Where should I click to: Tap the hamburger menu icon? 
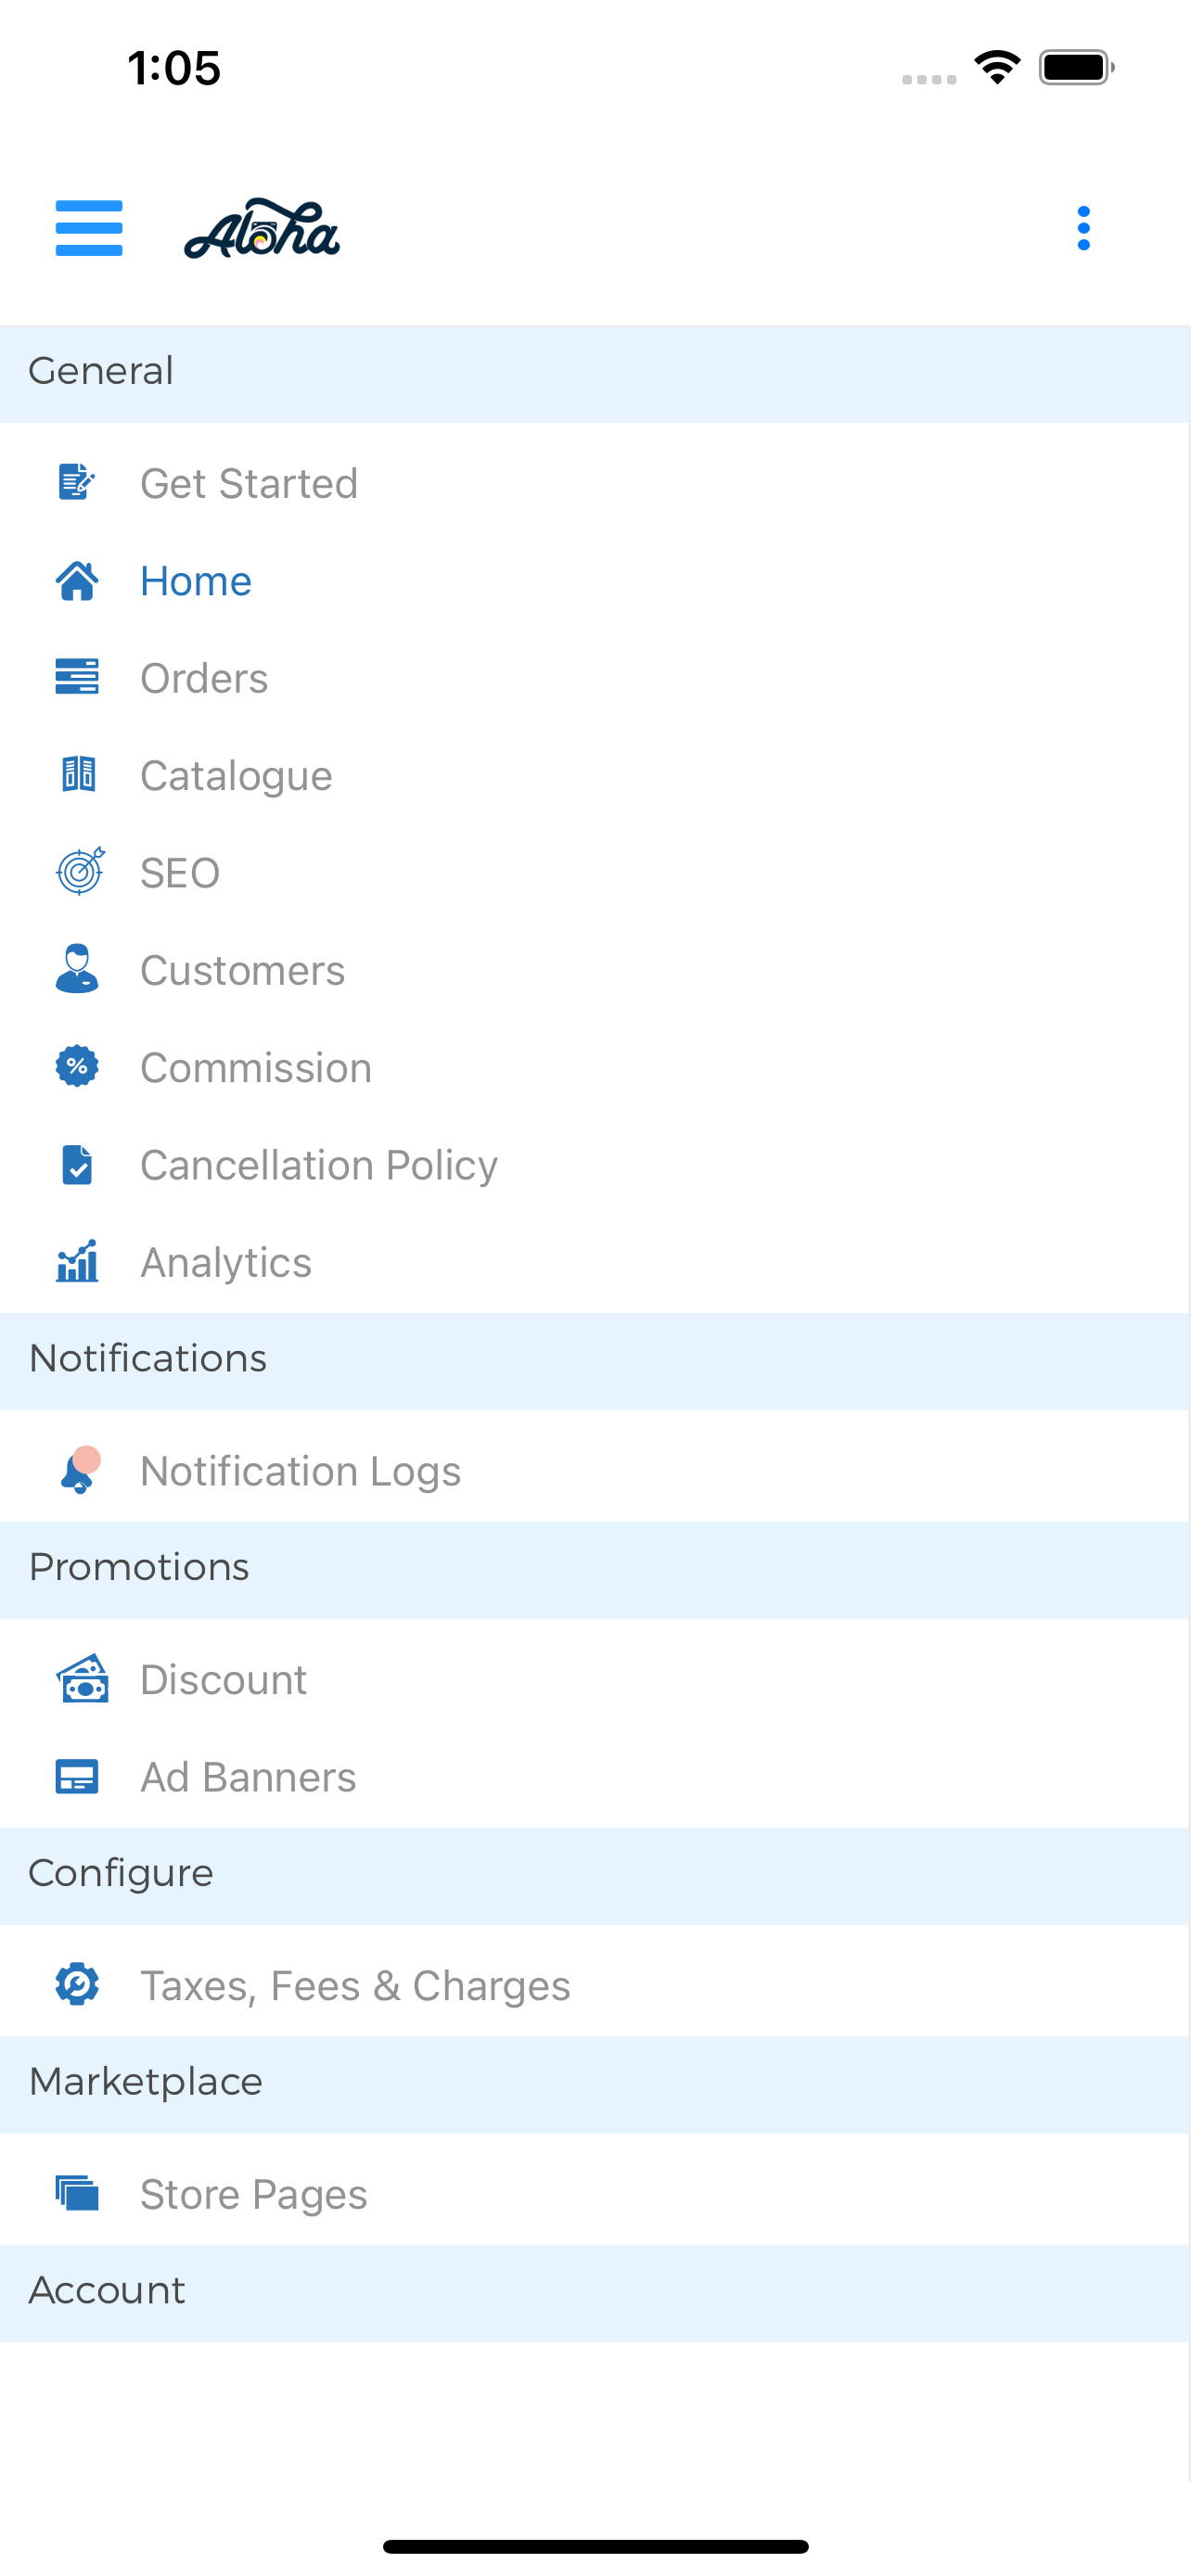point(89,228)
